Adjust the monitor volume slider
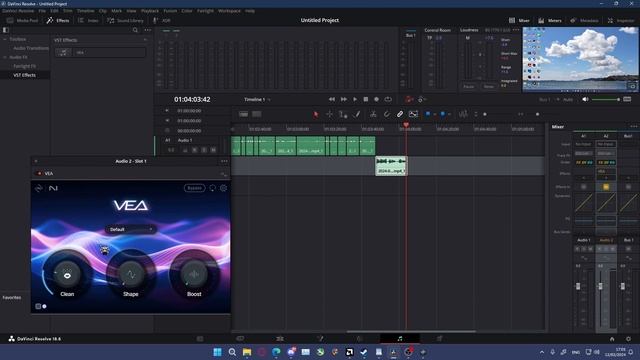 point(606,100)
